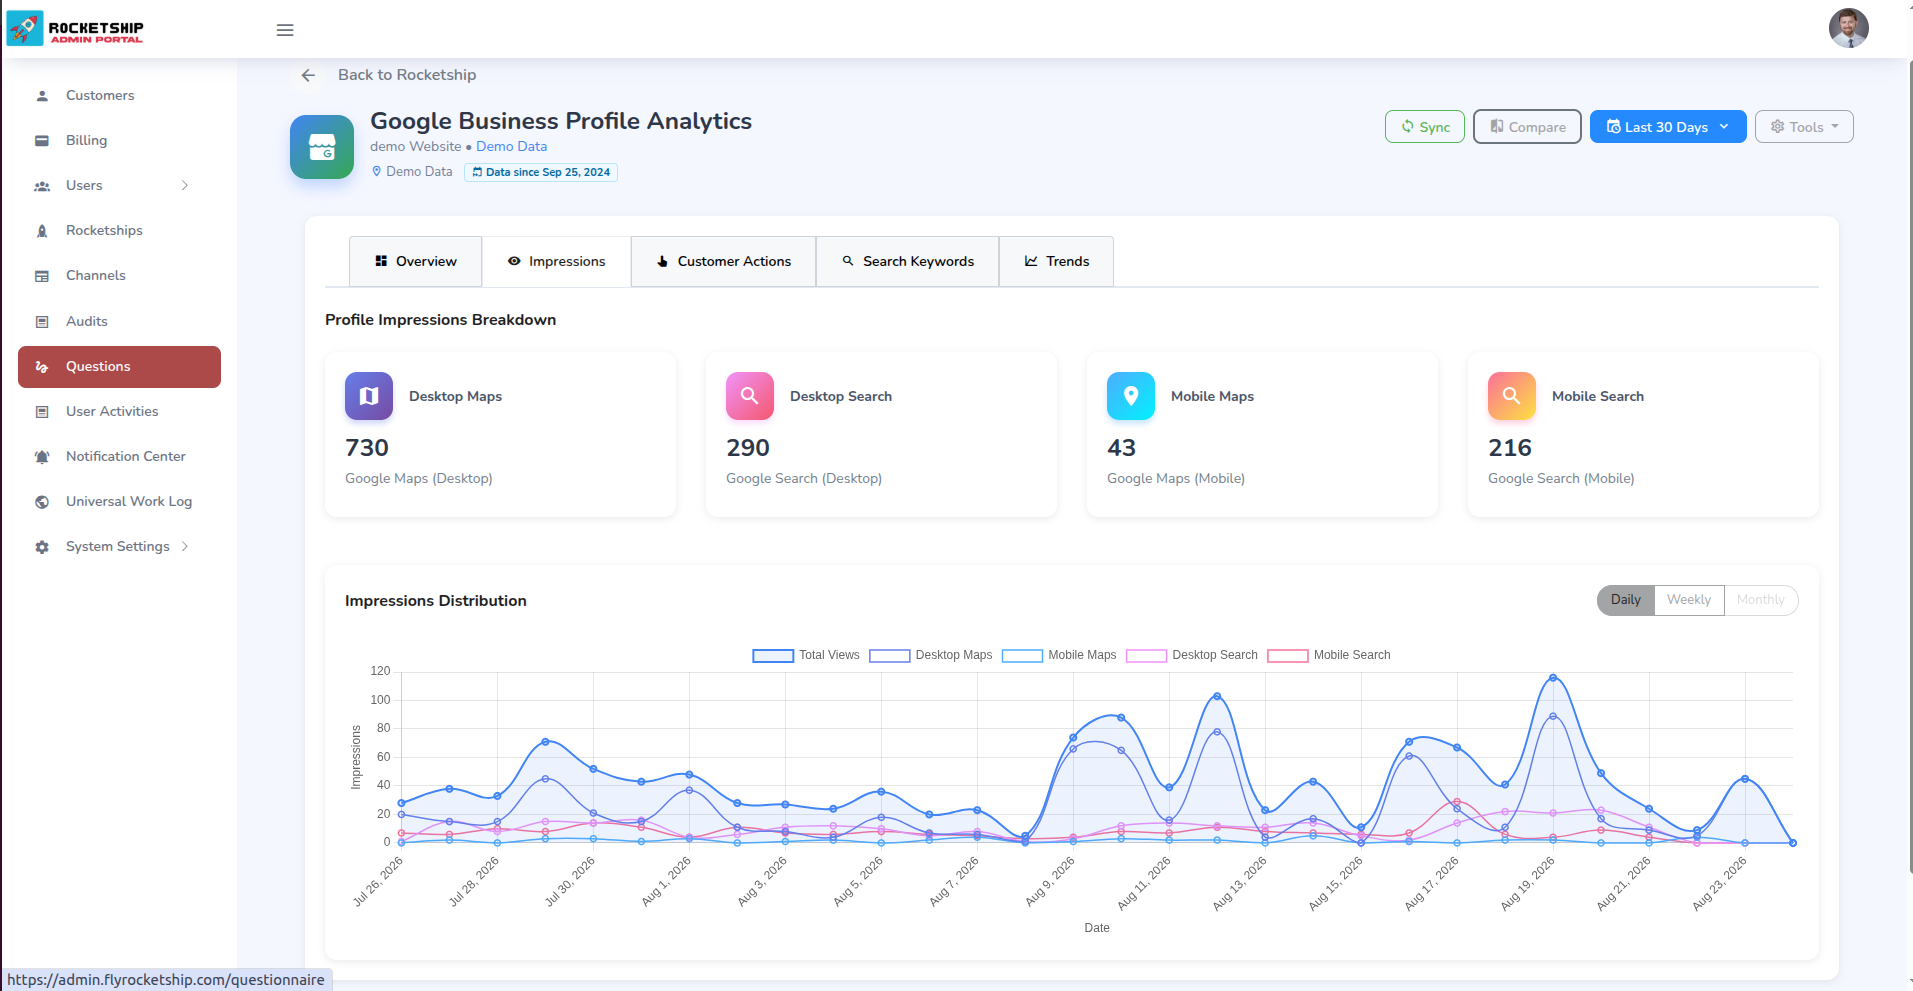The width and height of the screenshot is (1913, 991).
Task: Toggle Desktop Maps series in chart legend
Action: [x=931, y=655]
